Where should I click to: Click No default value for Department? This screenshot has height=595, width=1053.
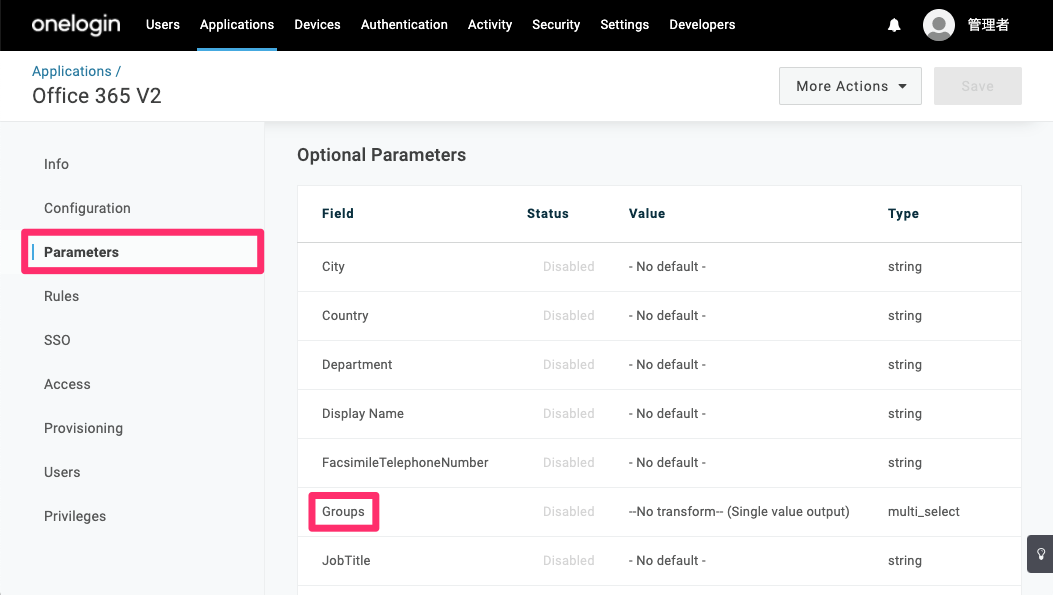(667, 365)
